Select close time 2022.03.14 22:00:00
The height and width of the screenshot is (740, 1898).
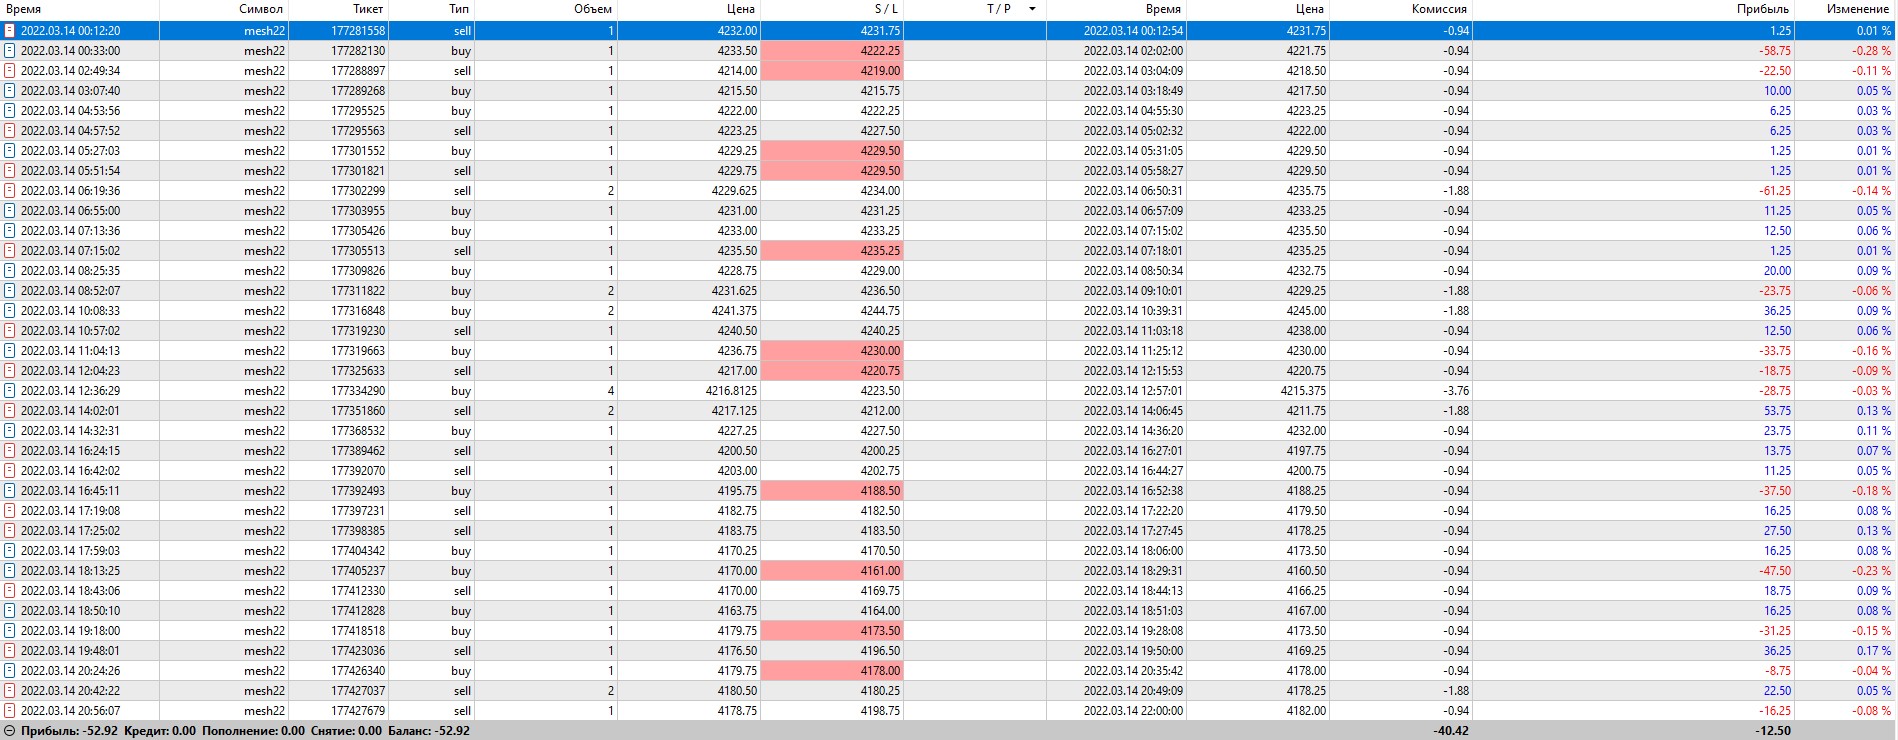[x=1133, y=711]
